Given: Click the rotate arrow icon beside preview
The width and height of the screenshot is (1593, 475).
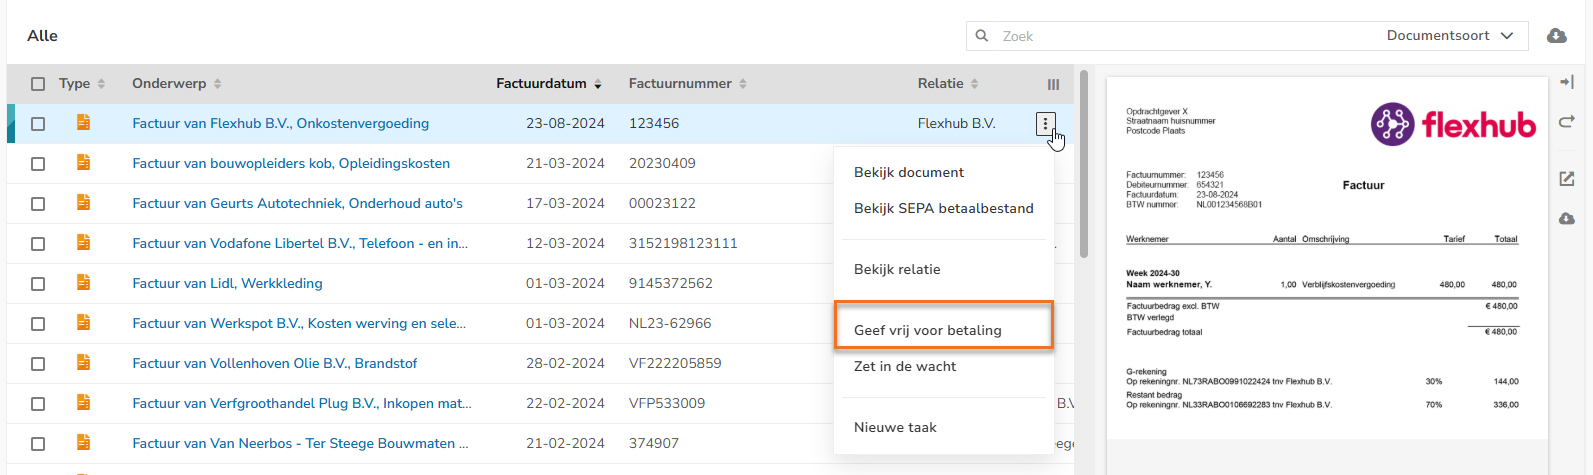Looking at the screenshot, I should (x=1567, y=122).
